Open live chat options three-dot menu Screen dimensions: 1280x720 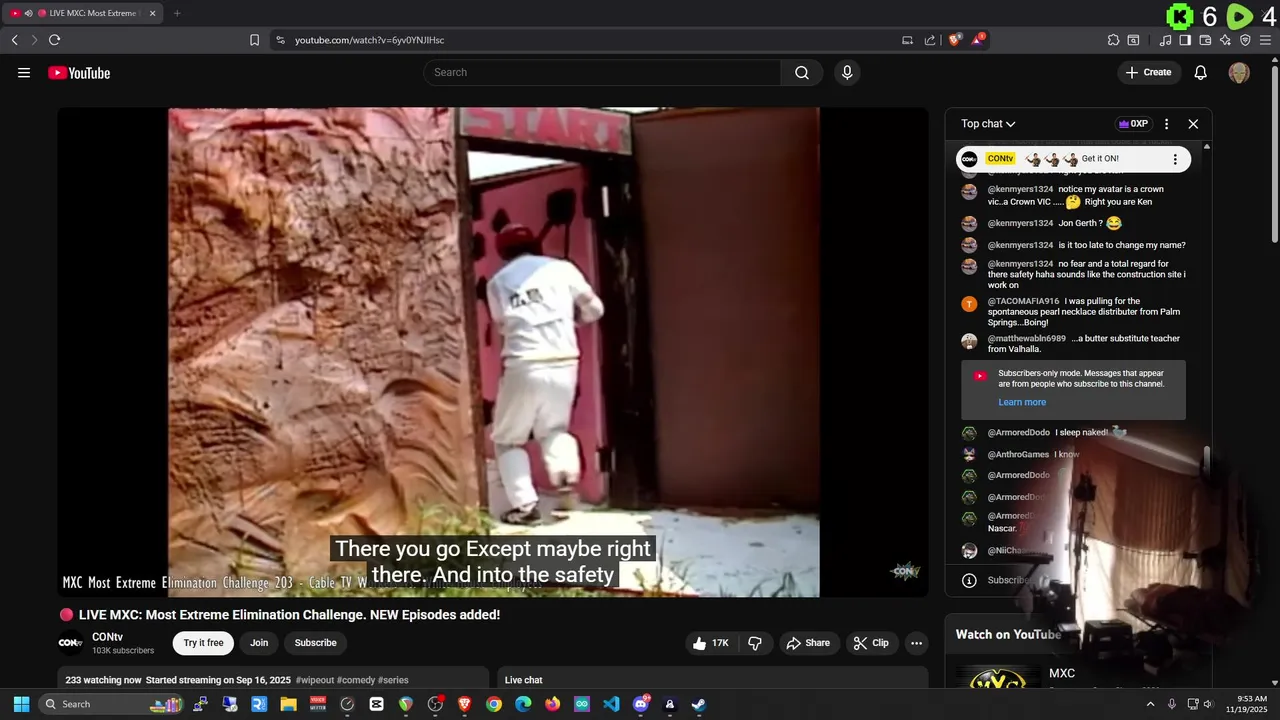(x=1166, y=124)
